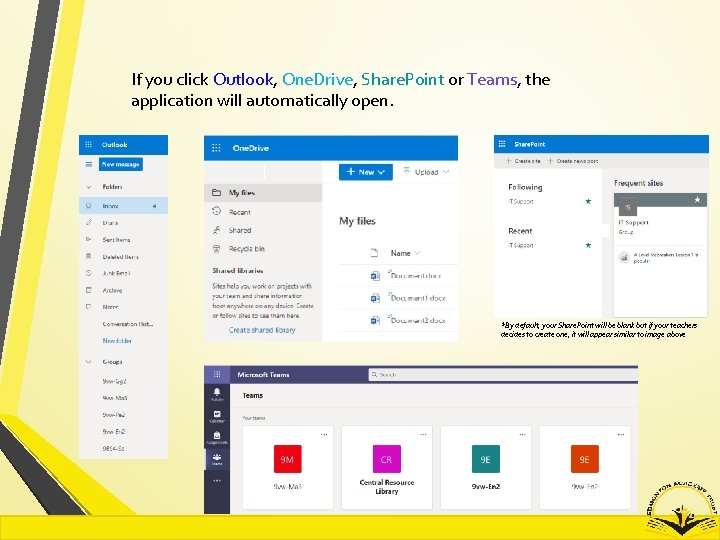The image size is (720, 540).
Task: Click the Word icon beside Document2.docx
Action: [375, 321]
